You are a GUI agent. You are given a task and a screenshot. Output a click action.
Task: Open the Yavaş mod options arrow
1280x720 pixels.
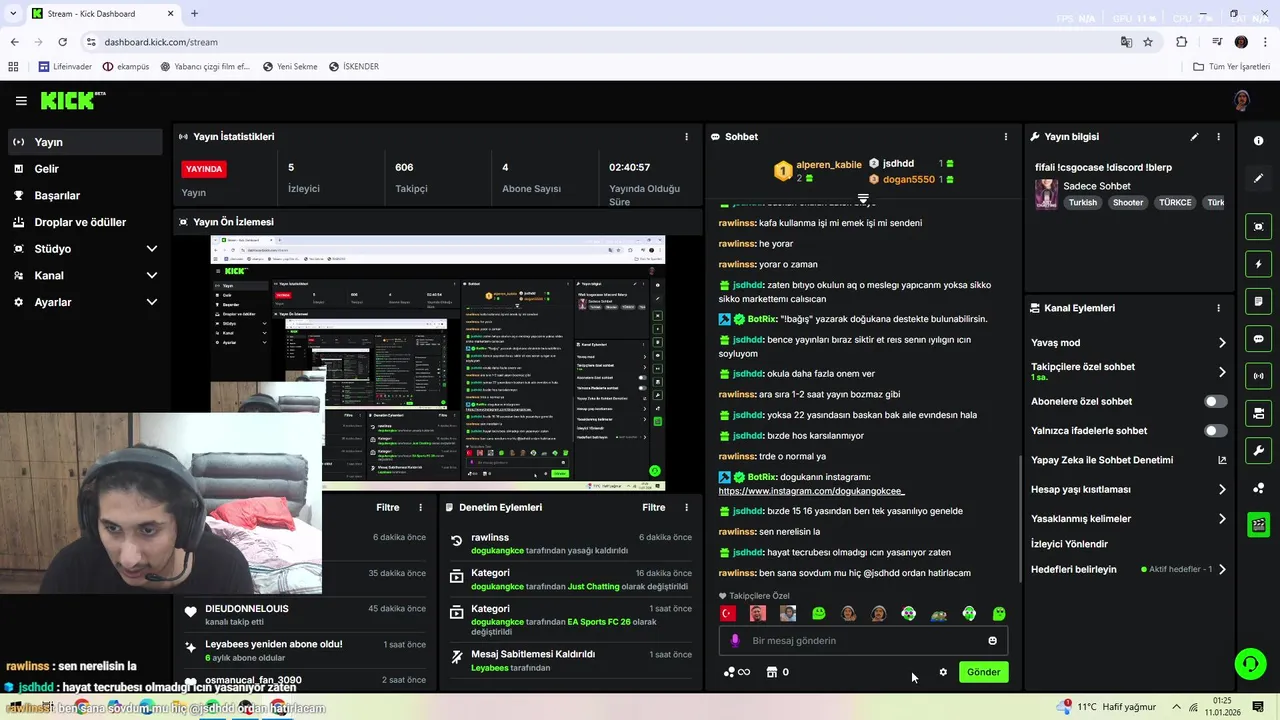(1222, 343)
